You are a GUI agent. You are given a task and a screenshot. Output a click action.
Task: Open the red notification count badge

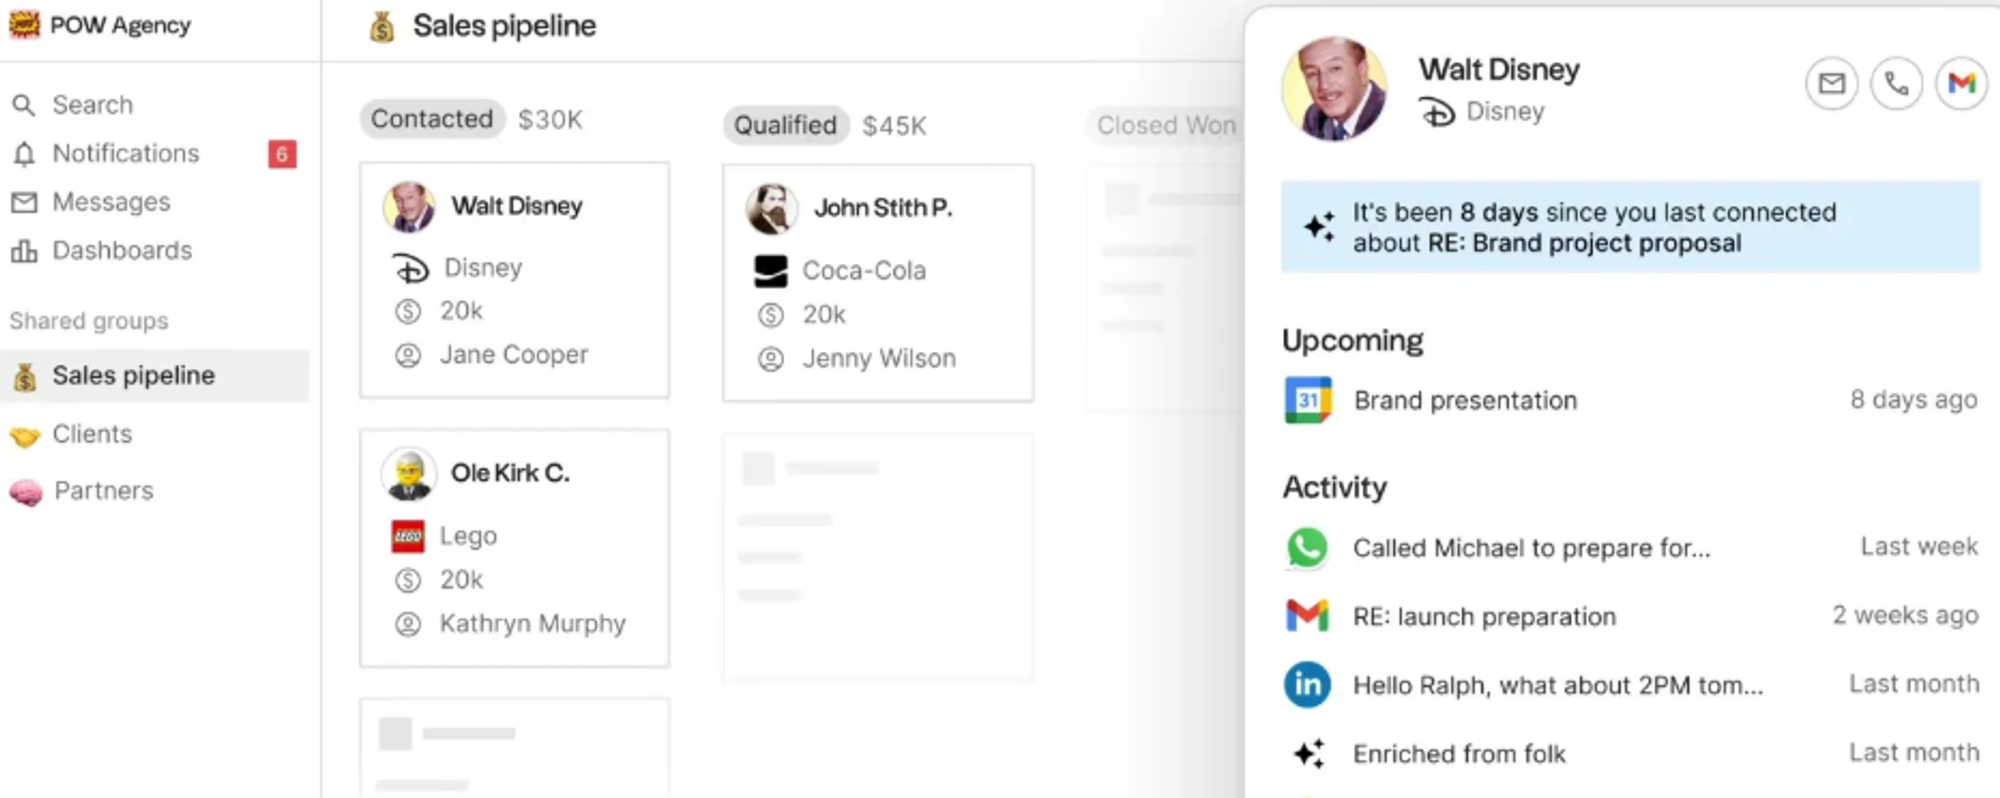(x=282, y=154)
